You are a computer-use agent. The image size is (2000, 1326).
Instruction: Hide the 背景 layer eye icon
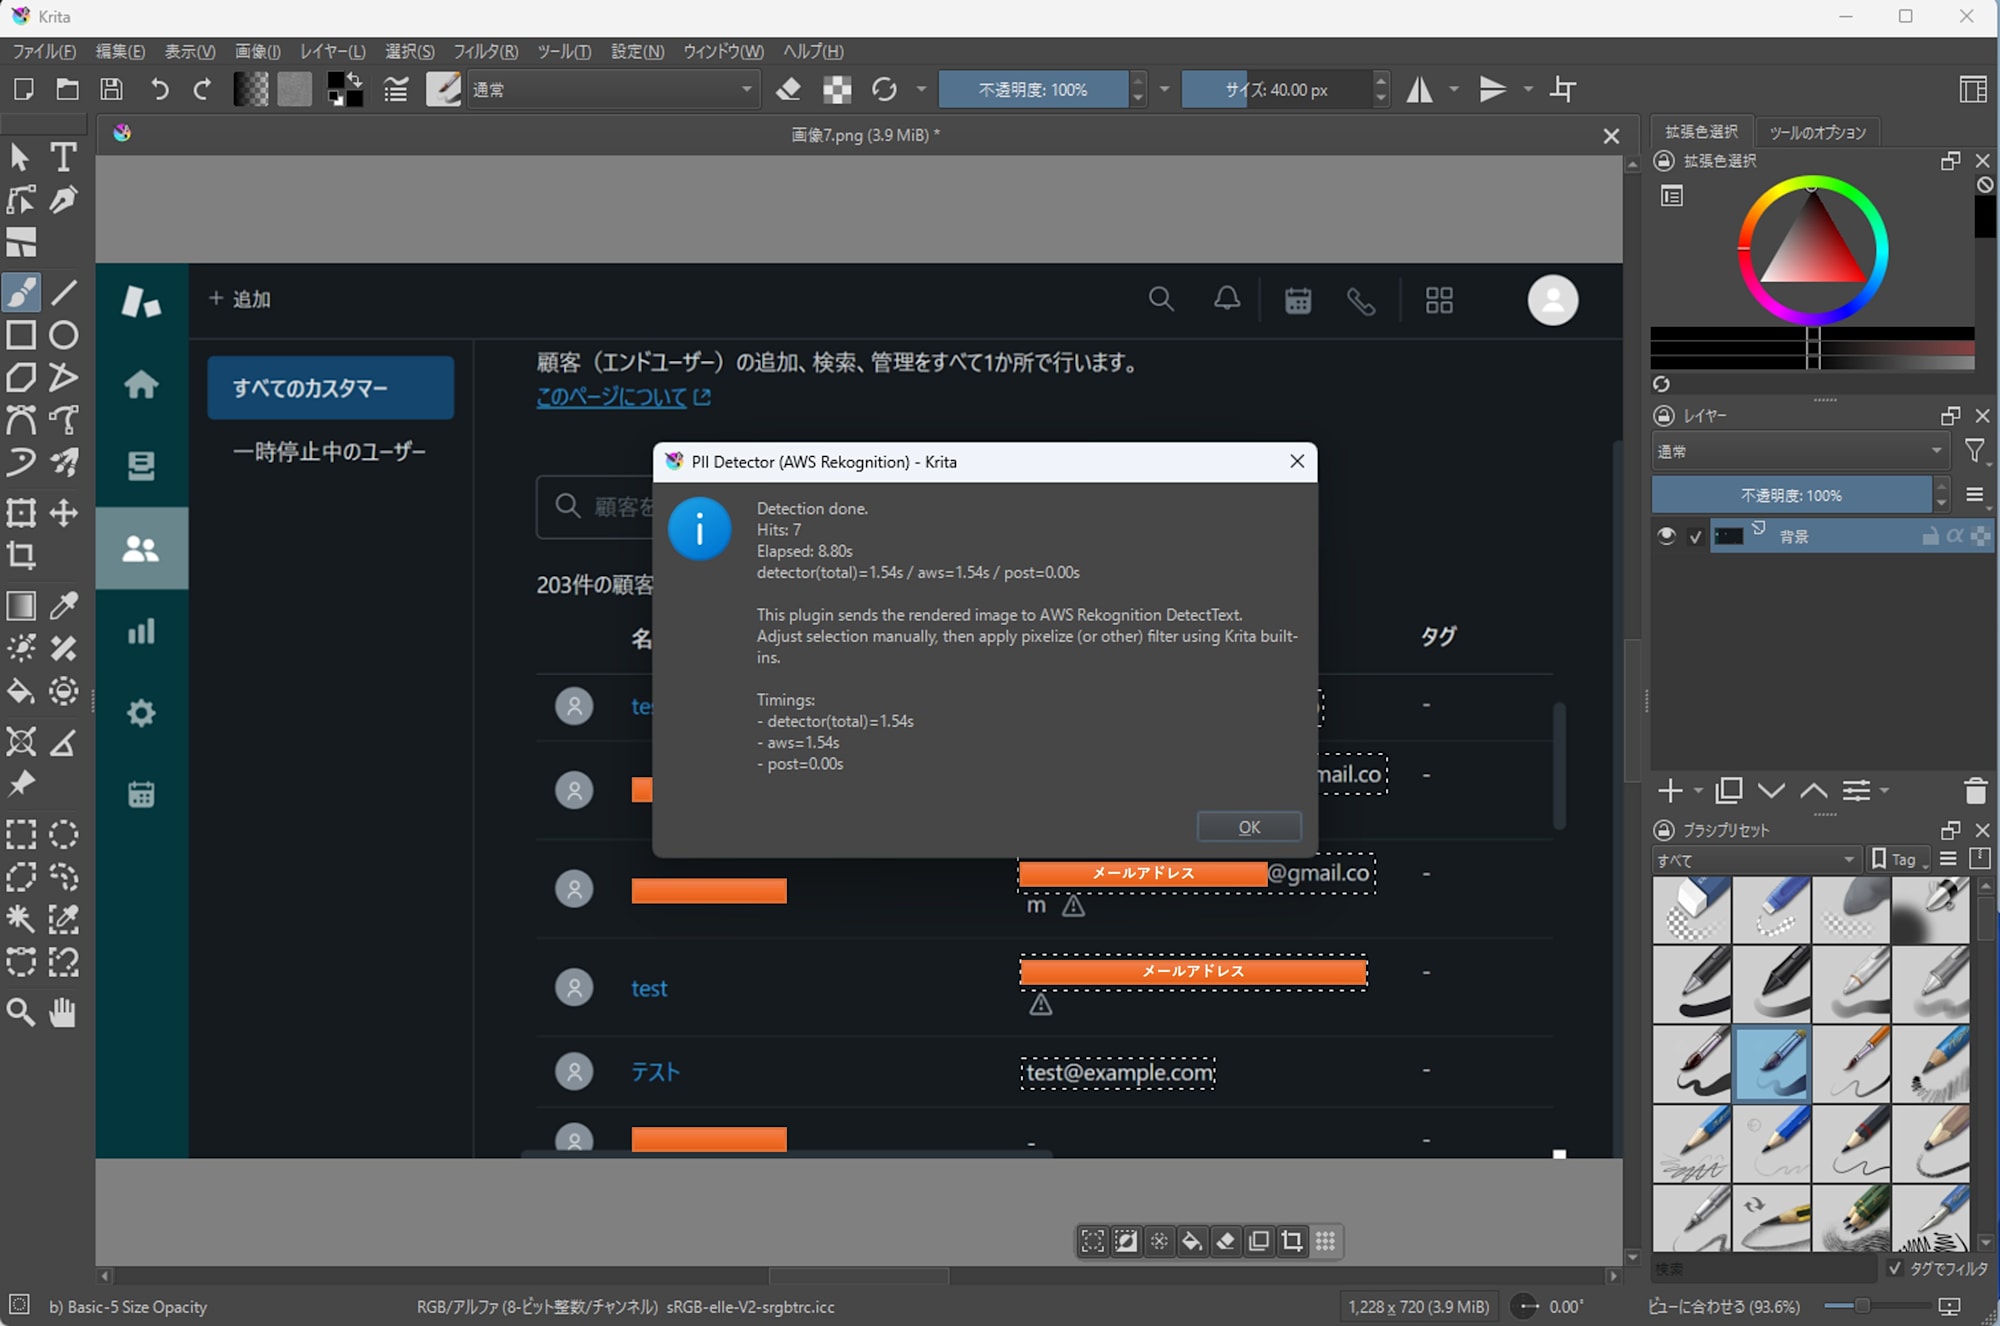1666,536
